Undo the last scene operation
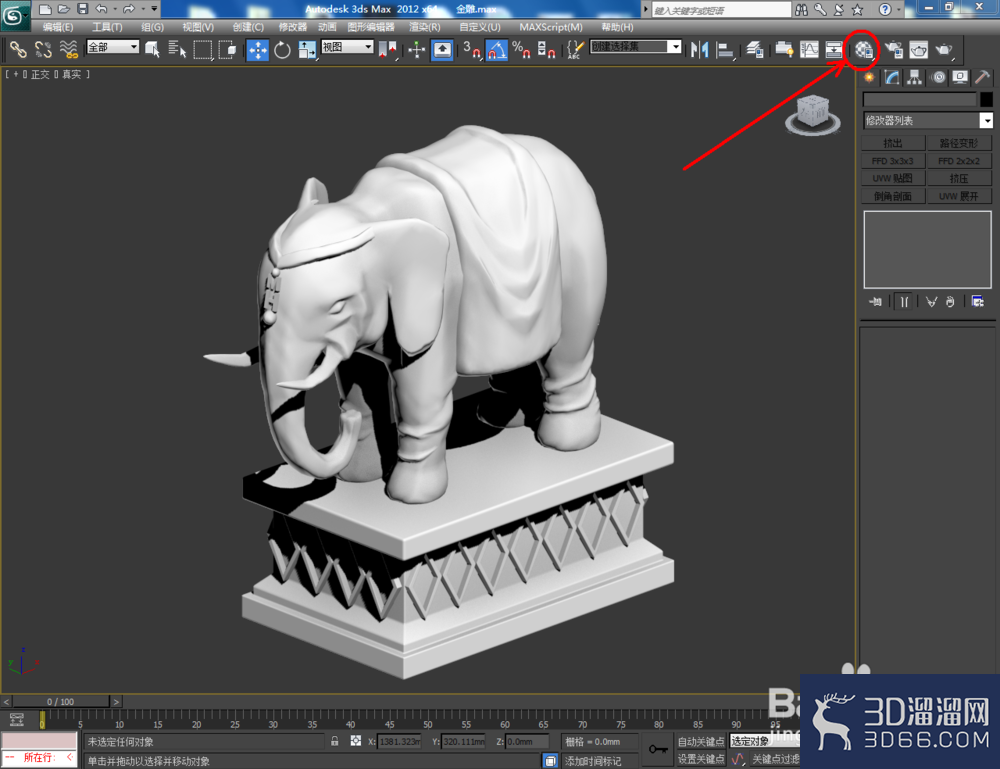The image size is (1000, 769). 101,9
